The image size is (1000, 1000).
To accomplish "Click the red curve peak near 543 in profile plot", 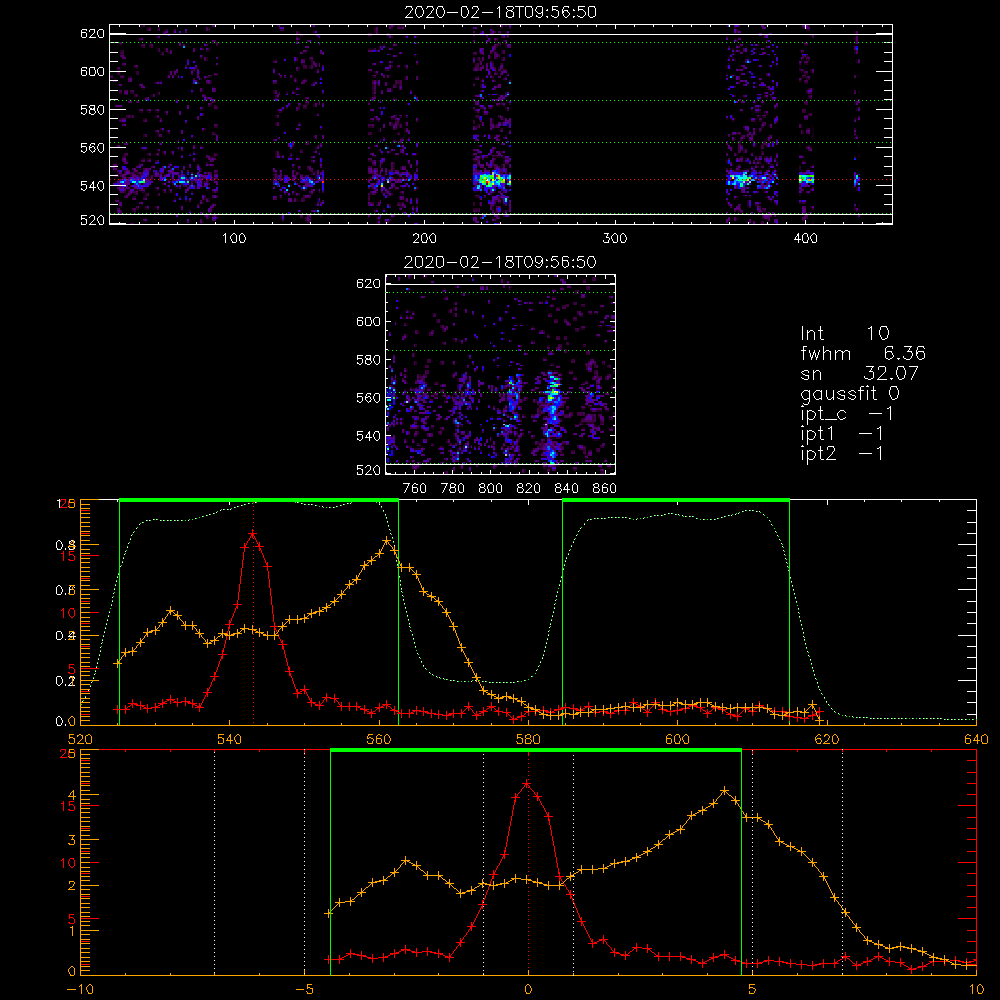I will [253, 533].
